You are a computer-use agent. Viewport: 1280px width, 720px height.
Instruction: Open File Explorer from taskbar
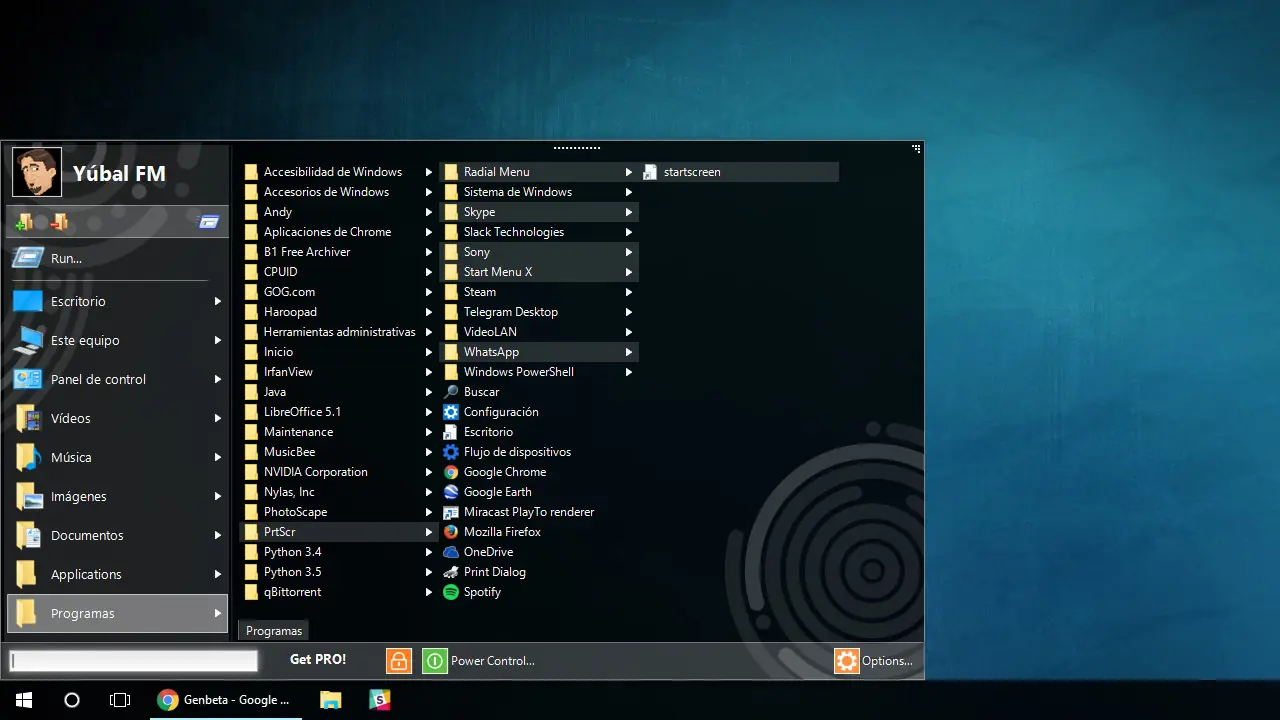(331, 700)
